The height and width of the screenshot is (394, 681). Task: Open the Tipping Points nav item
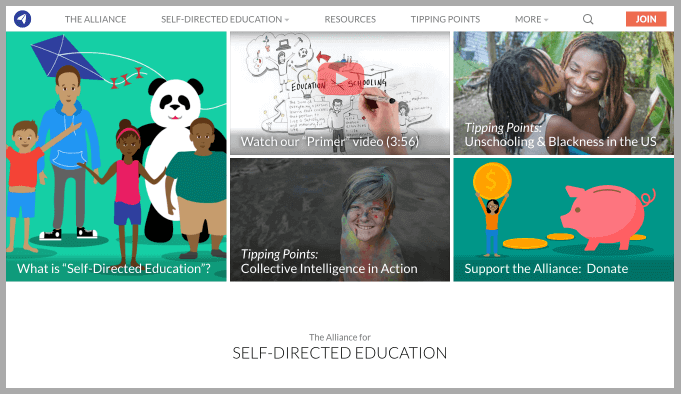(445, 19)
